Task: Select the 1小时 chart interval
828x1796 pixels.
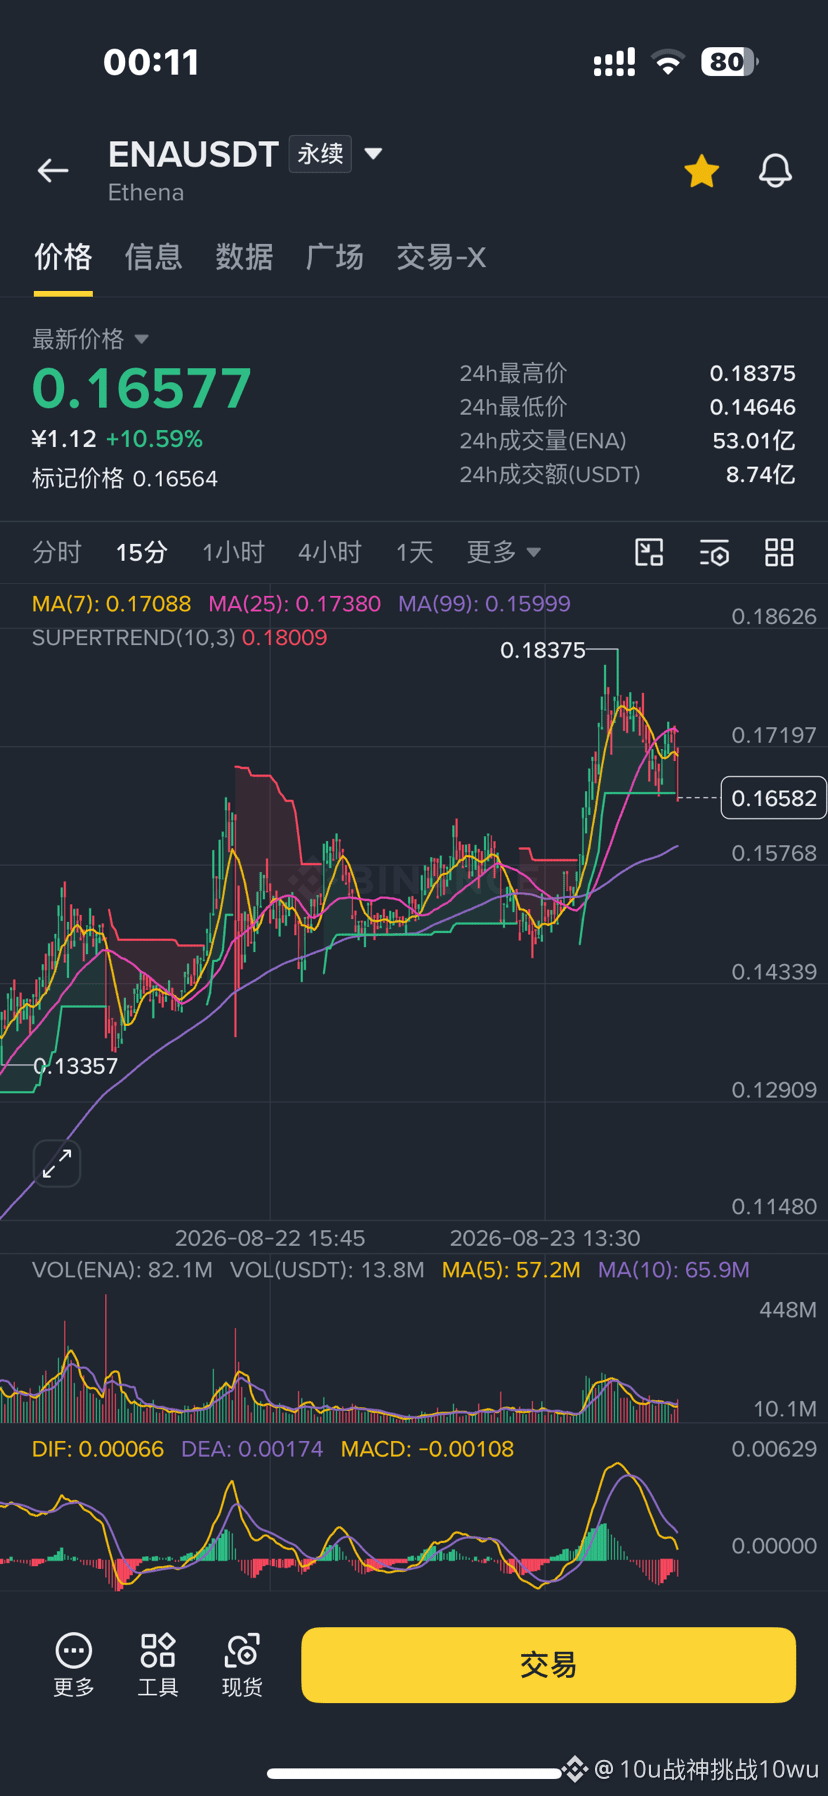Action: (233, 552)
